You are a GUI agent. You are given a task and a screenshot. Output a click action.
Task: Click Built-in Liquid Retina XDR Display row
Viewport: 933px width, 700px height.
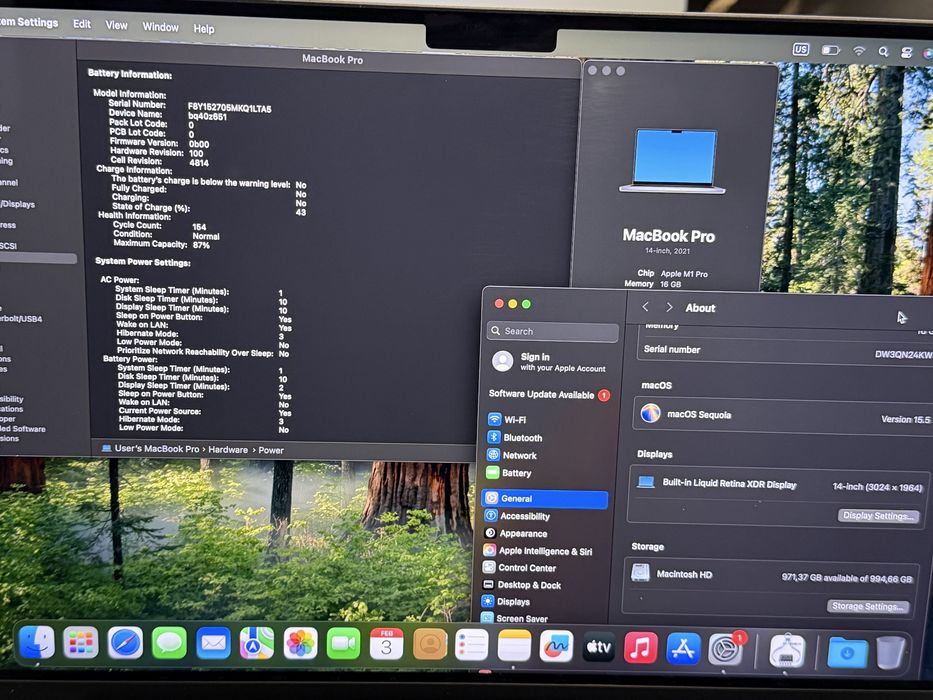point(779,485)
